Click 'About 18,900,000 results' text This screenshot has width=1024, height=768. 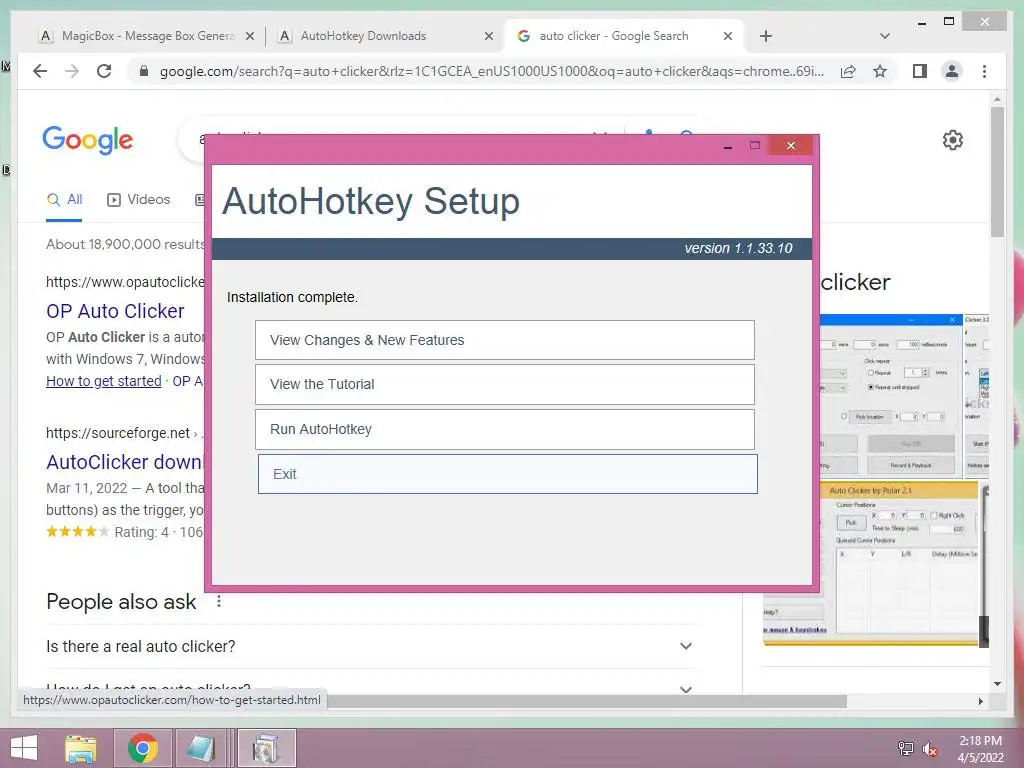point(125,244)
